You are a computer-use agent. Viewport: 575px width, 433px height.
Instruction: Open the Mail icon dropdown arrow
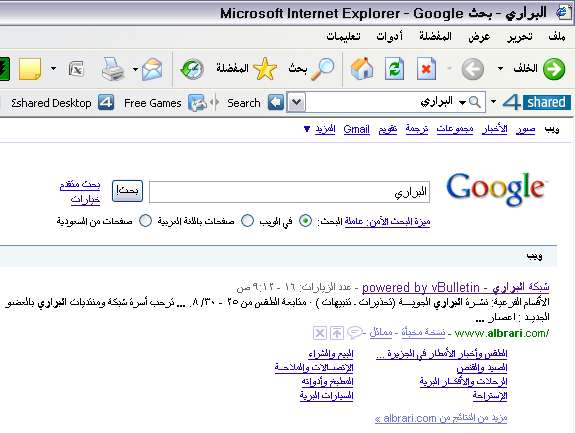click(x=135, y=69)
